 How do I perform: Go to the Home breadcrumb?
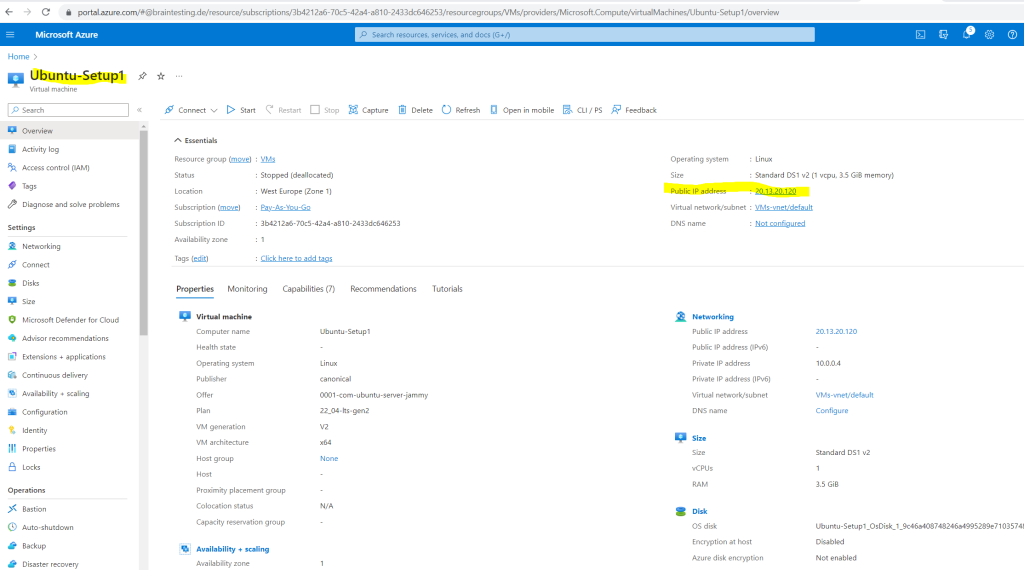click(18, 57)
